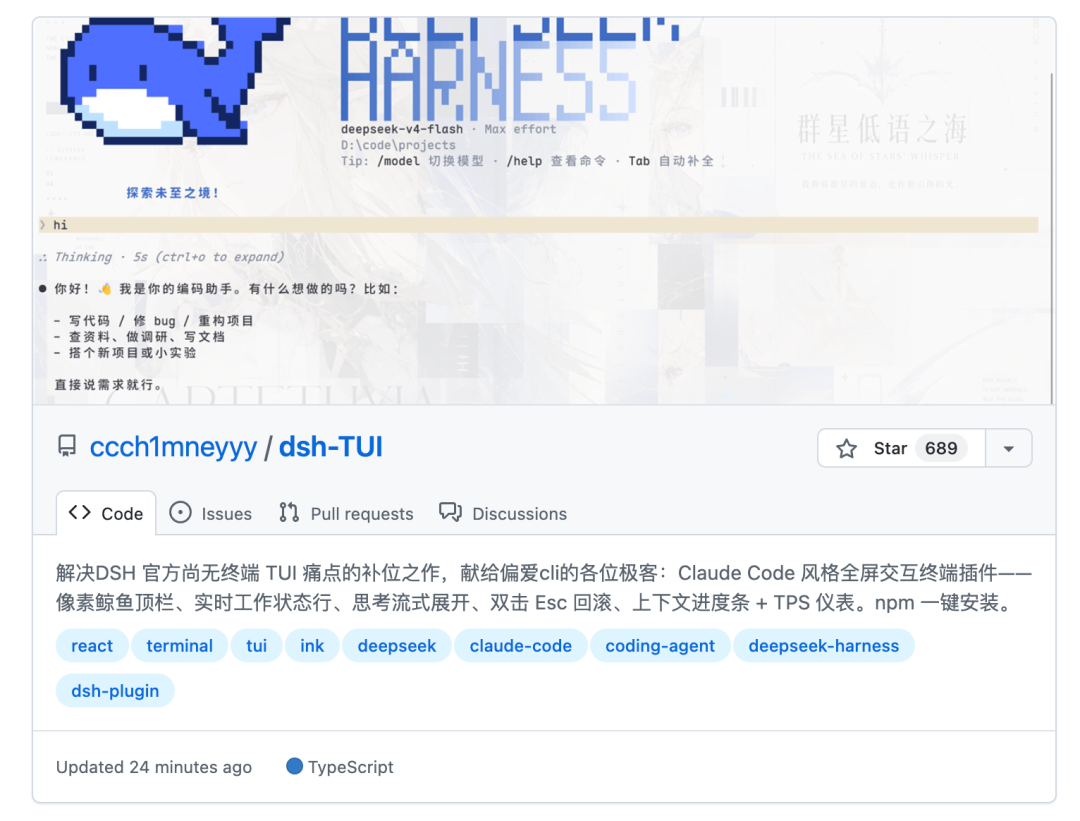Click the '群星低语之海' heading in preview
The width and height of the screenshot is (1080, 821).
(x=882, y=129)
